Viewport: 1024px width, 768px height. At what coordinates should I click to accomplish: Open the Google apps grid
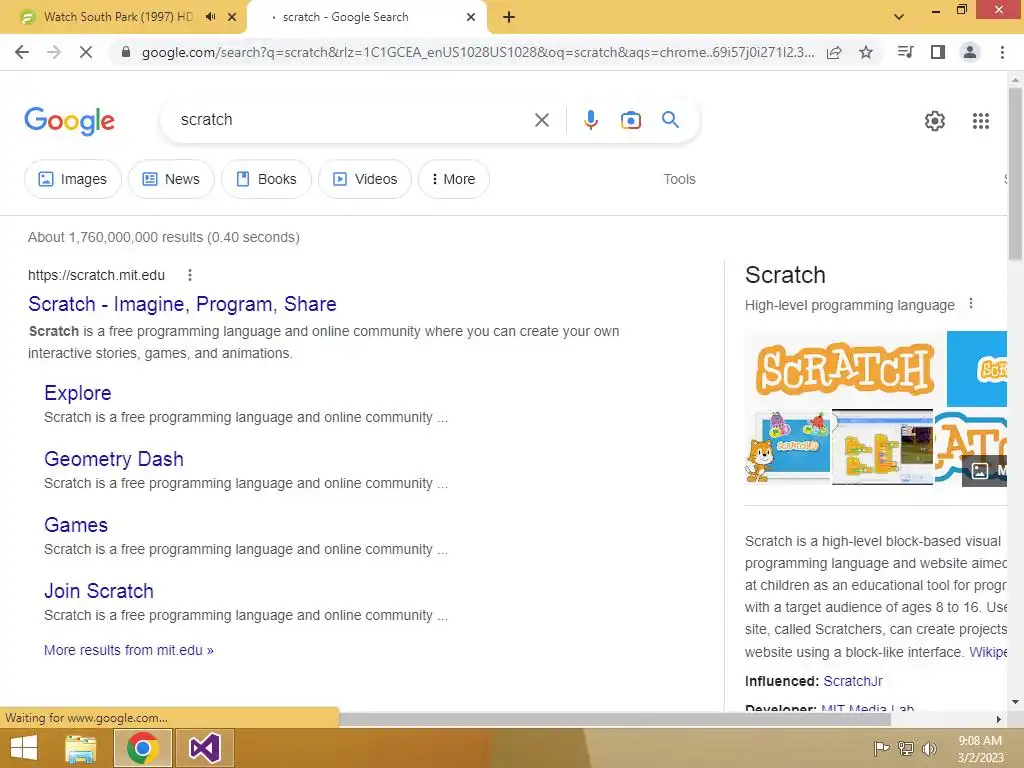980,121
